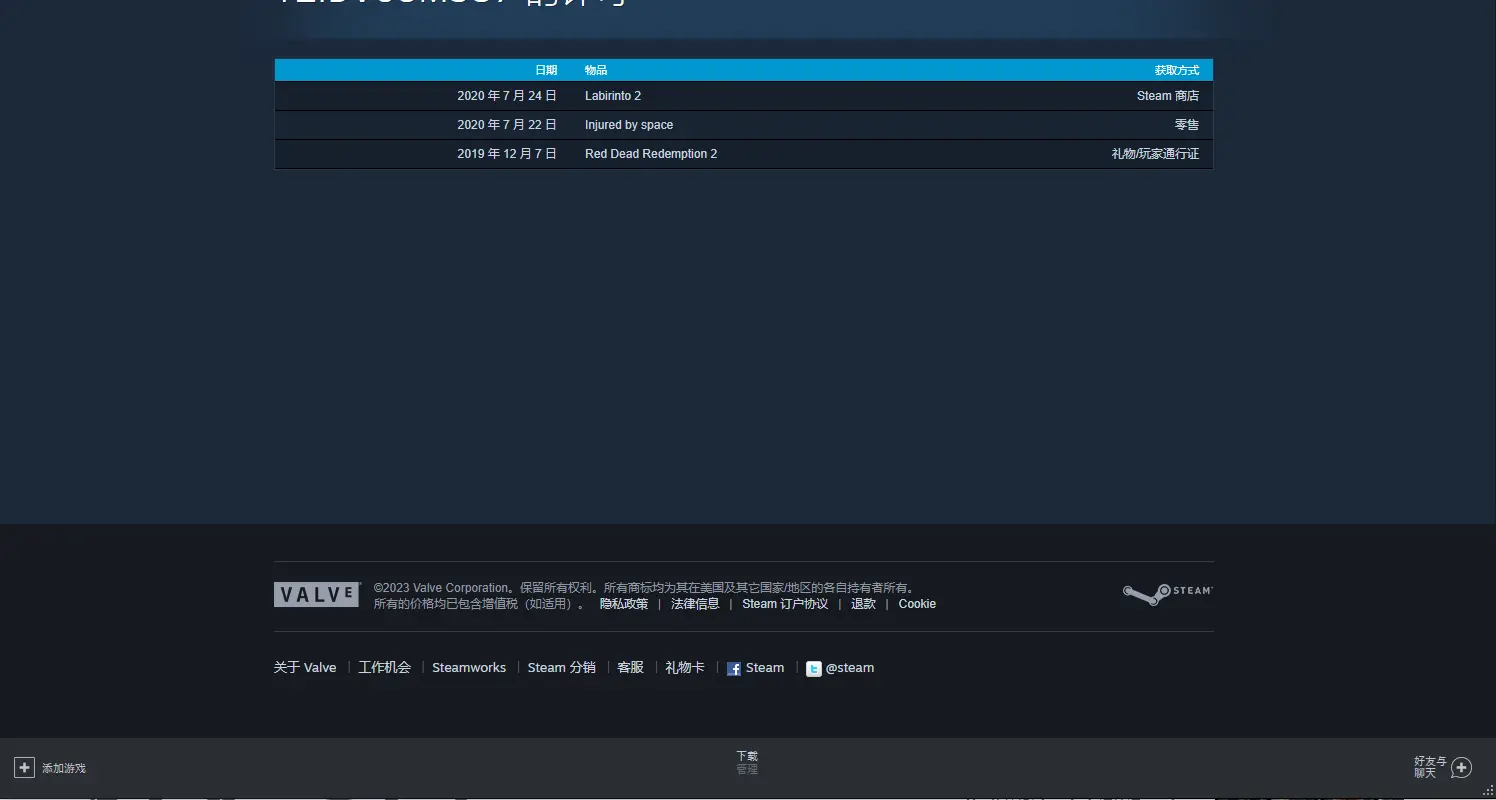The height and width of the screenshot is (800, 1496).
Task: Open the Cookie link
Action: point(917,604)
